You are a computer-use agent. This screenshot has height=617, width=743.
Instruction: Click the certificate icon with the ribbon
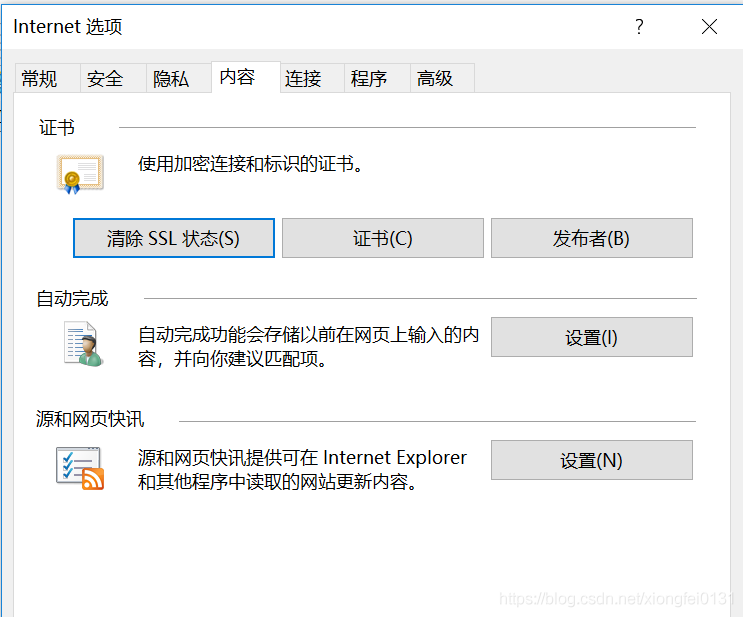coord(80,174)
